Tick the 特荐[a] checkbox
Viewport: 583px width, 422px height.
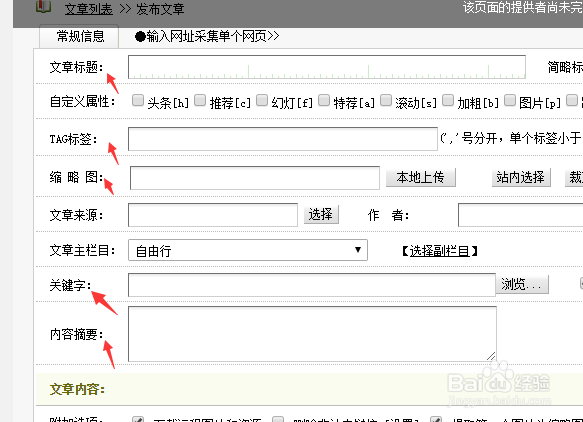tap(324, 100)
